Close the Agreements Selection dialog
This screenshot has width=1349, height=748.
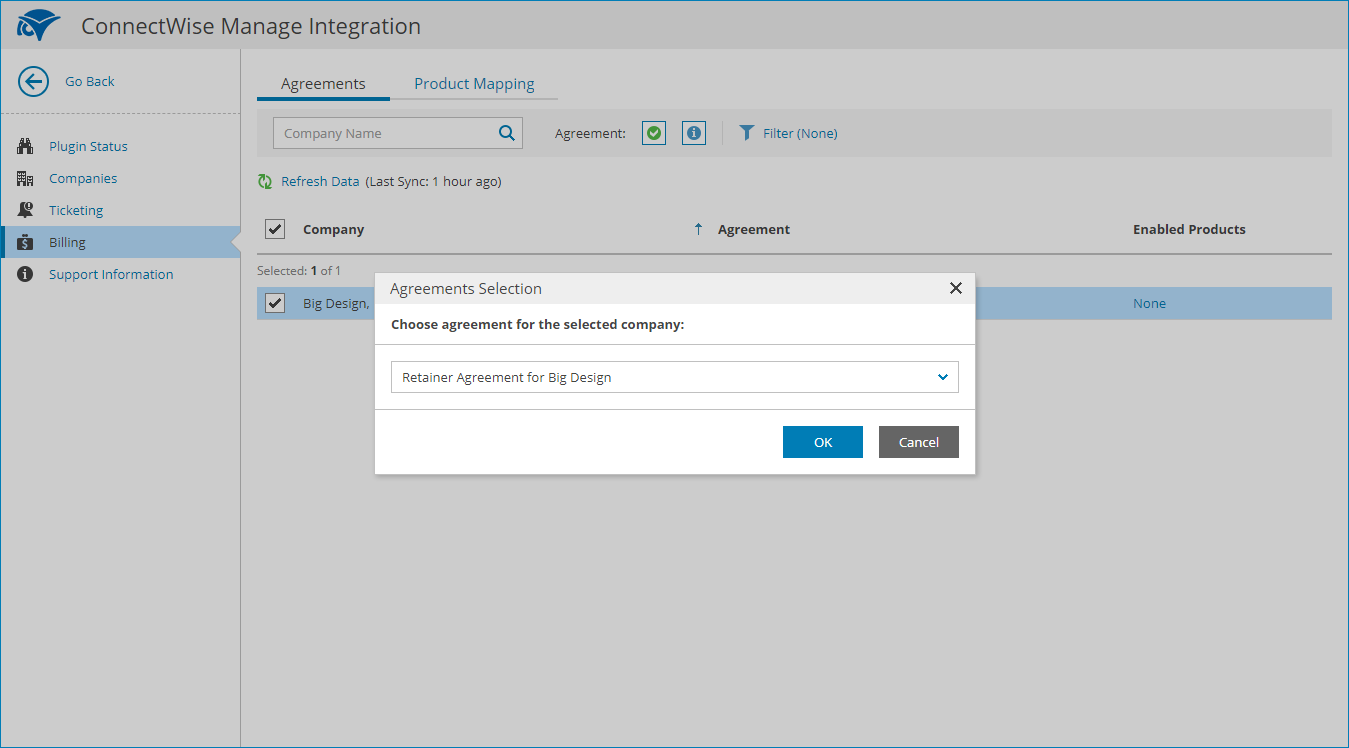955,288
